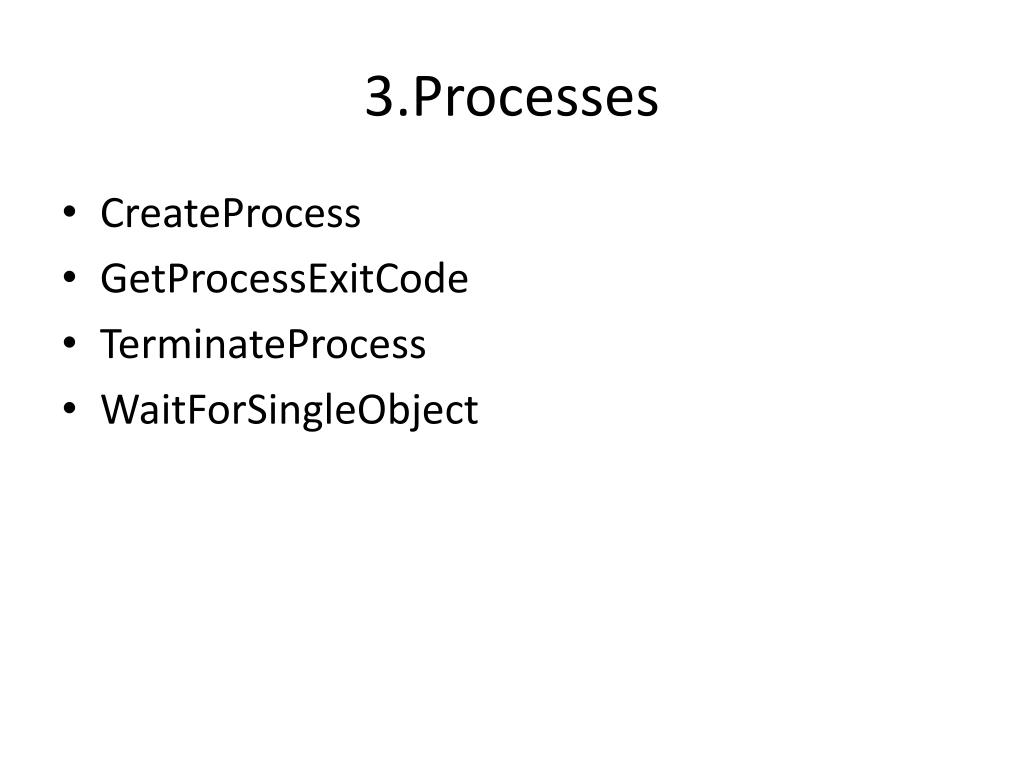The height and width of the screenshot is (768, 1024).
Task: Select the GetProcessExitCode bullet text
Action: click(x=284, y=278)
